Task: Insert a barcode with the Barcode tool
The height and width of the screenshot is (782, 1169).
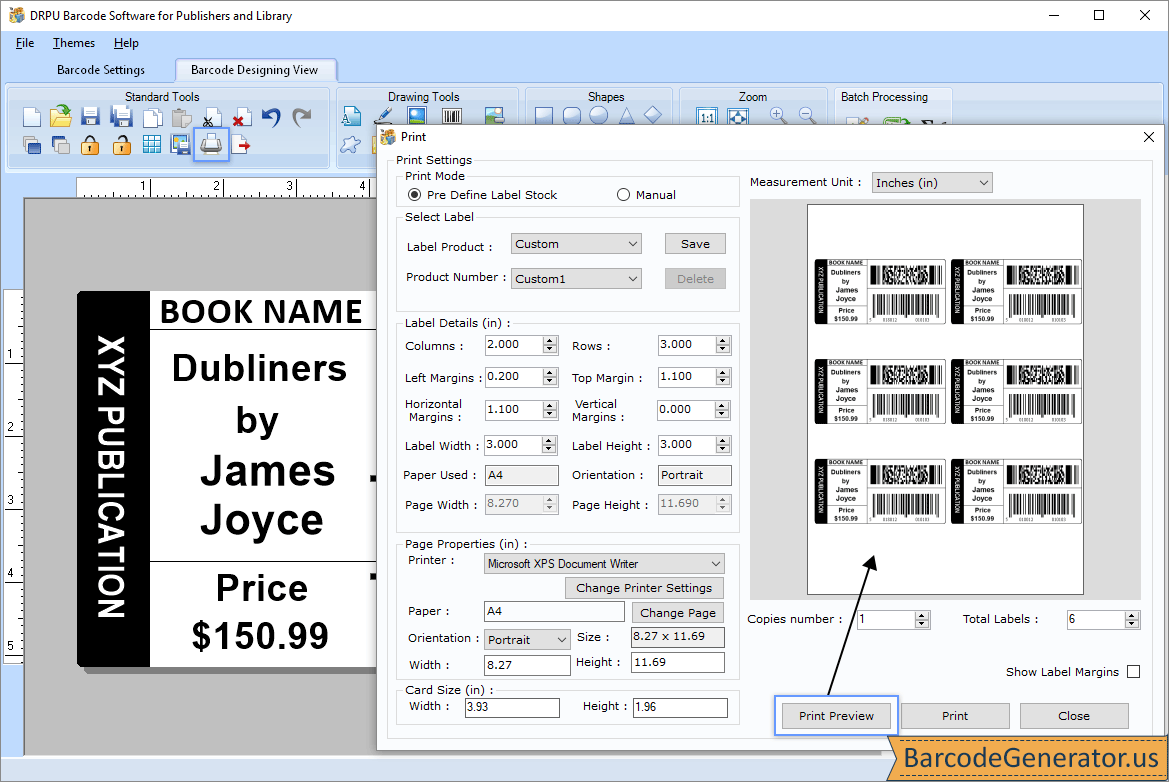Action: tap(452, 116)
